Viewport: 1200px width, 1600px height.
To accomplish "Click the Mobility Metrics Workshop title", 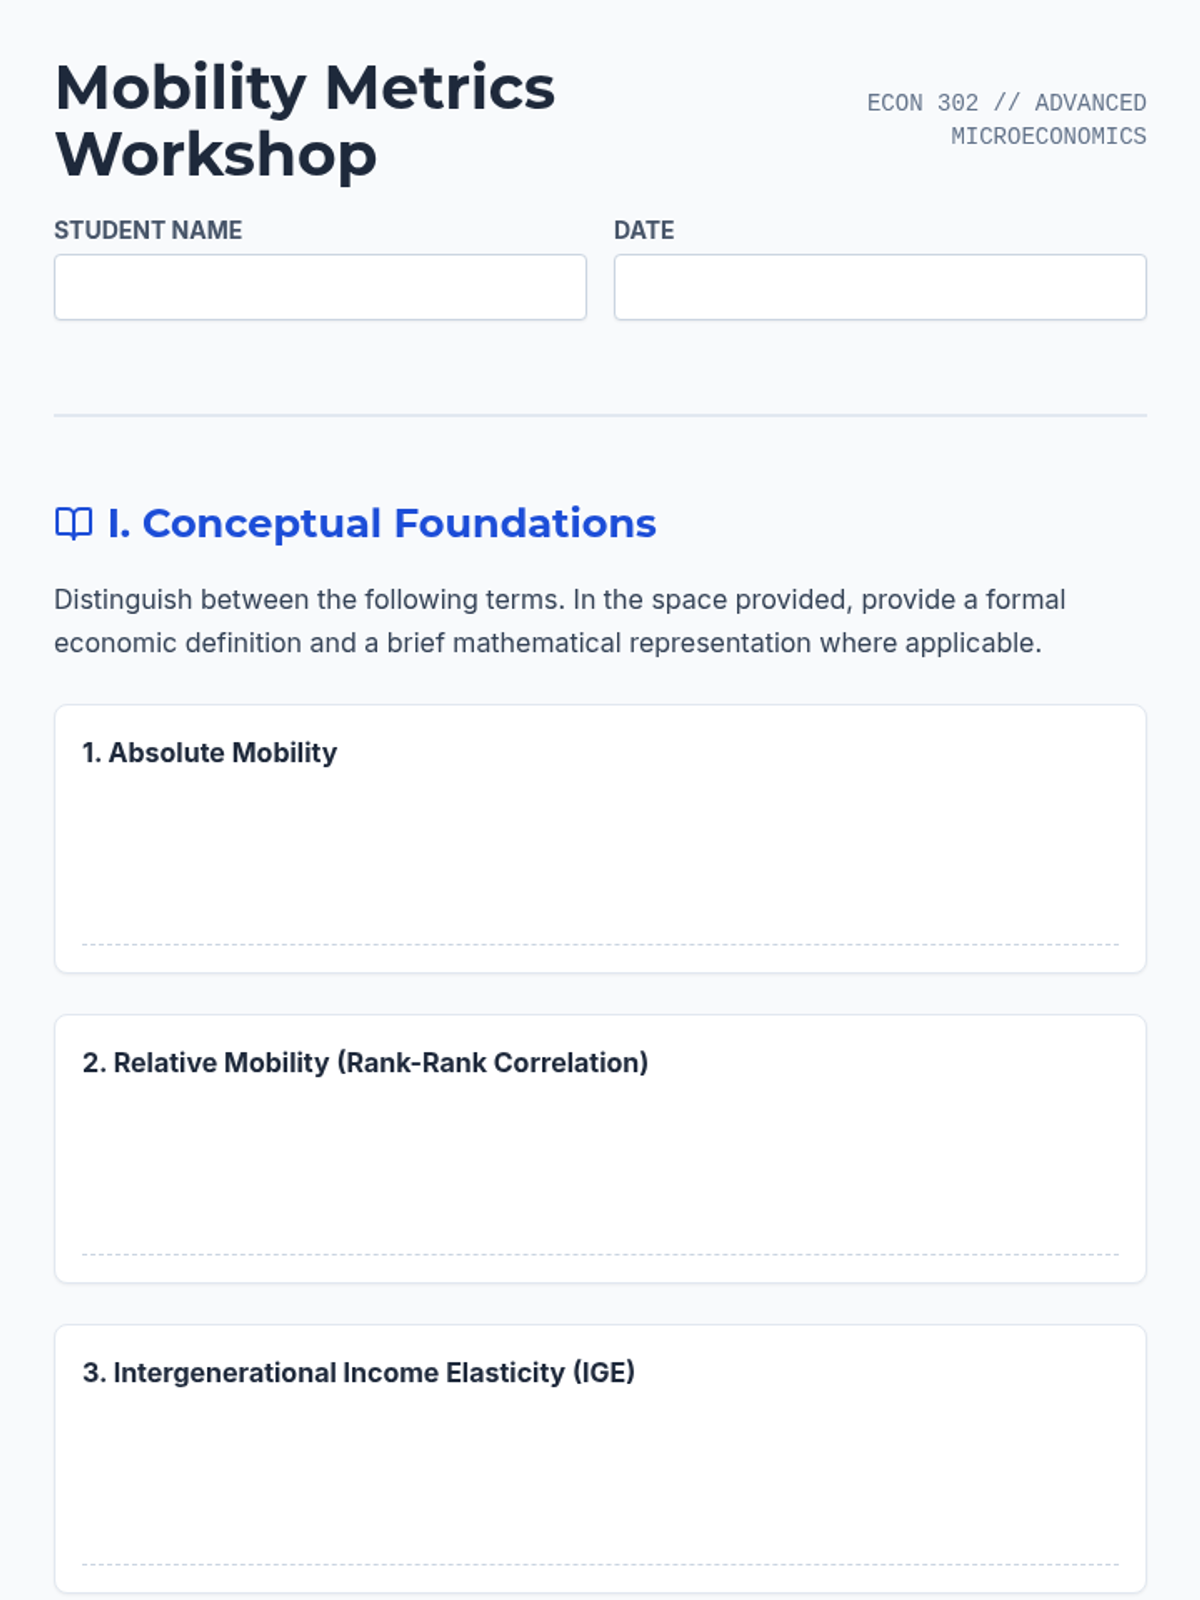I will tap(305, 120).
